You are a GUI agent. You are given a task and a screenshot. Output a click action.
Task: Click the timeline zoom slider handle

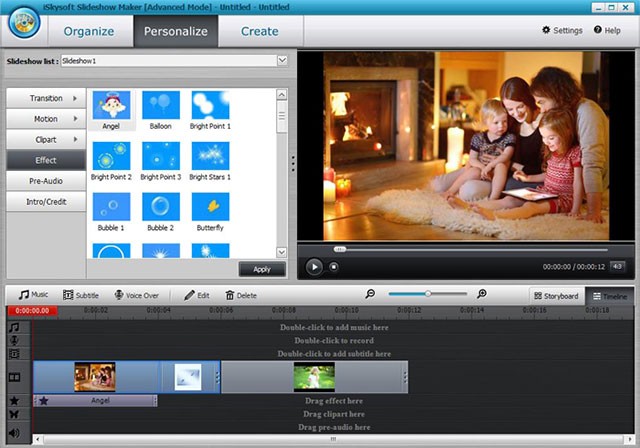tap(428, 293)
